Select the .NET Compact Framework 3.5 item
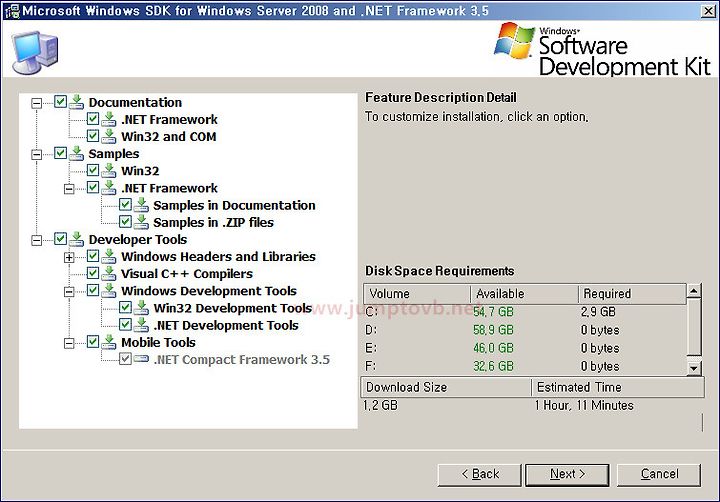 [x=242, y=360]
